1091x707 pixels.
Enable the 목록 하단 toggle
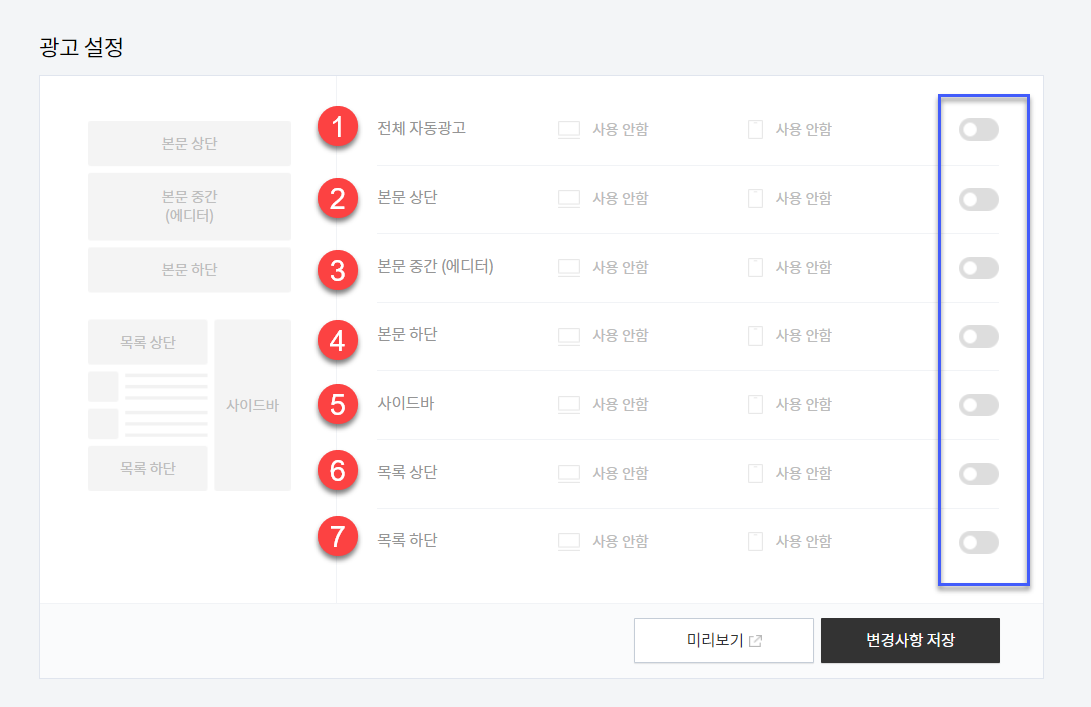click(x=977, y=542)
